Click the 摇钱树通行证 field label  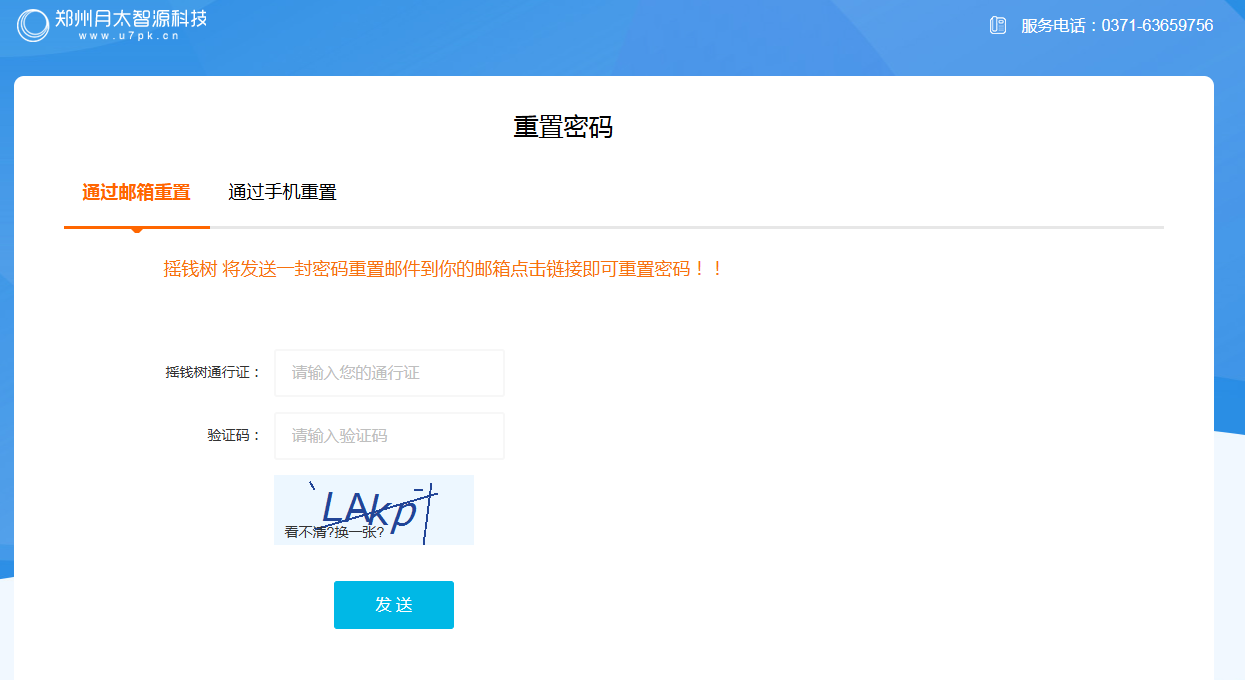point(212,373)
